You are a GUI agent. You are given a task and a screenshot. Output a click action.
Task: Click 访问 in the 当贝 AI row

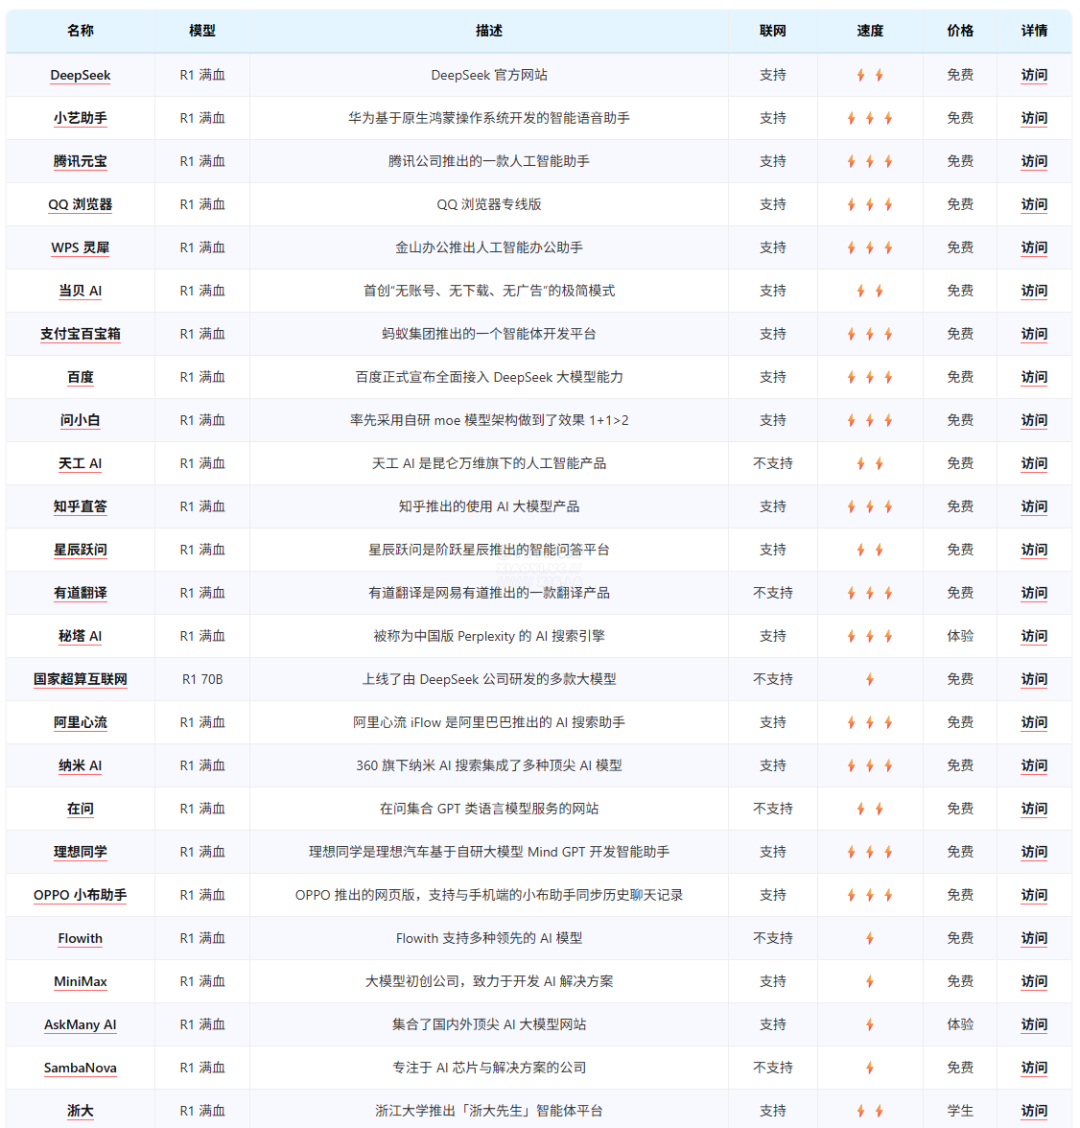pyautogui.click(x=1034, y=291)
